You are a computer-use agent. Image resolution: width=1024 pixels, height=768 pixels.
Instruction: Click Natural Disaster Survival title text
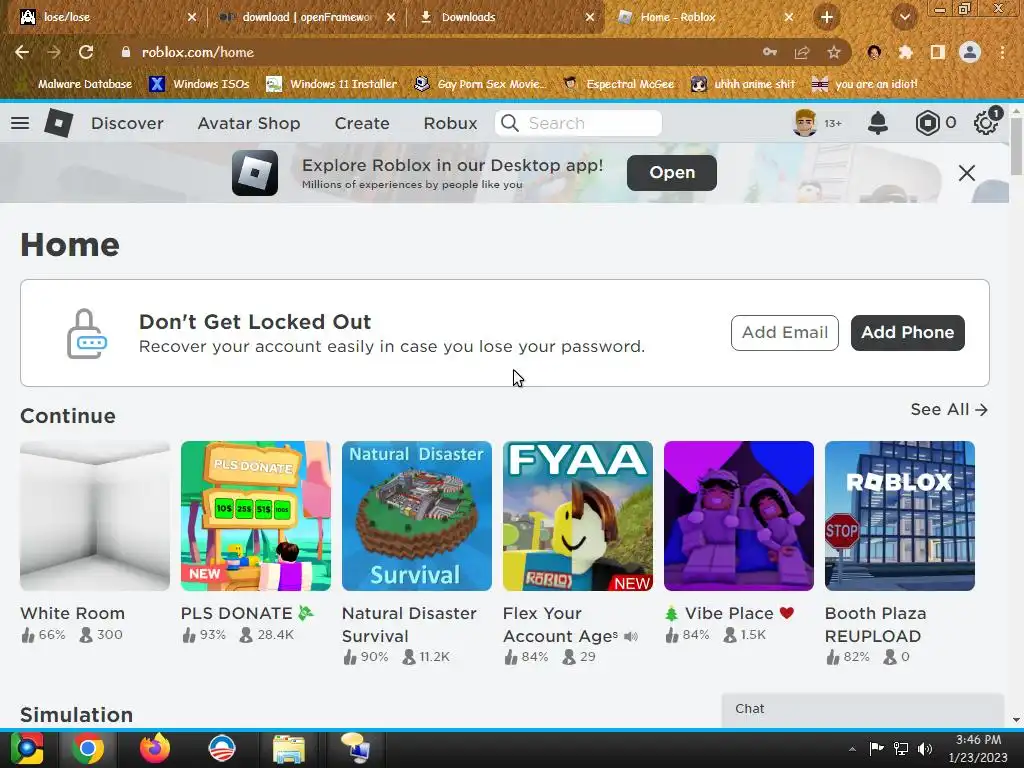click(x=409, y=624)
